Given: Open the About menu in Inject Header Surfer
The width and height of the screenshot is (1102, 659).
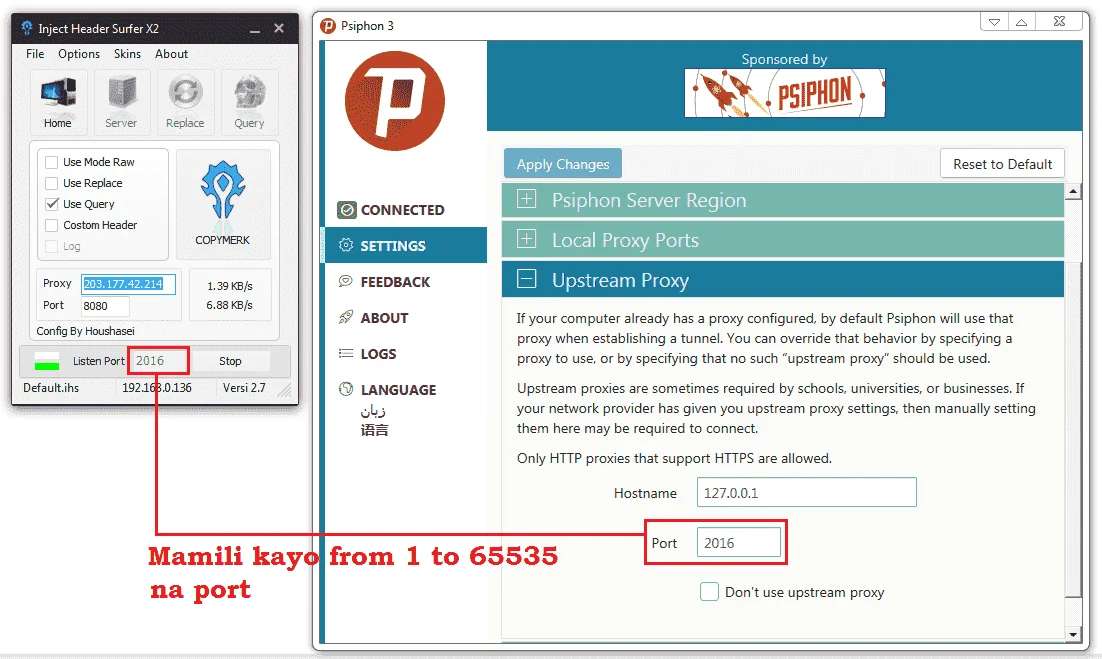Looking at the screenshot, I should point(171,53).
